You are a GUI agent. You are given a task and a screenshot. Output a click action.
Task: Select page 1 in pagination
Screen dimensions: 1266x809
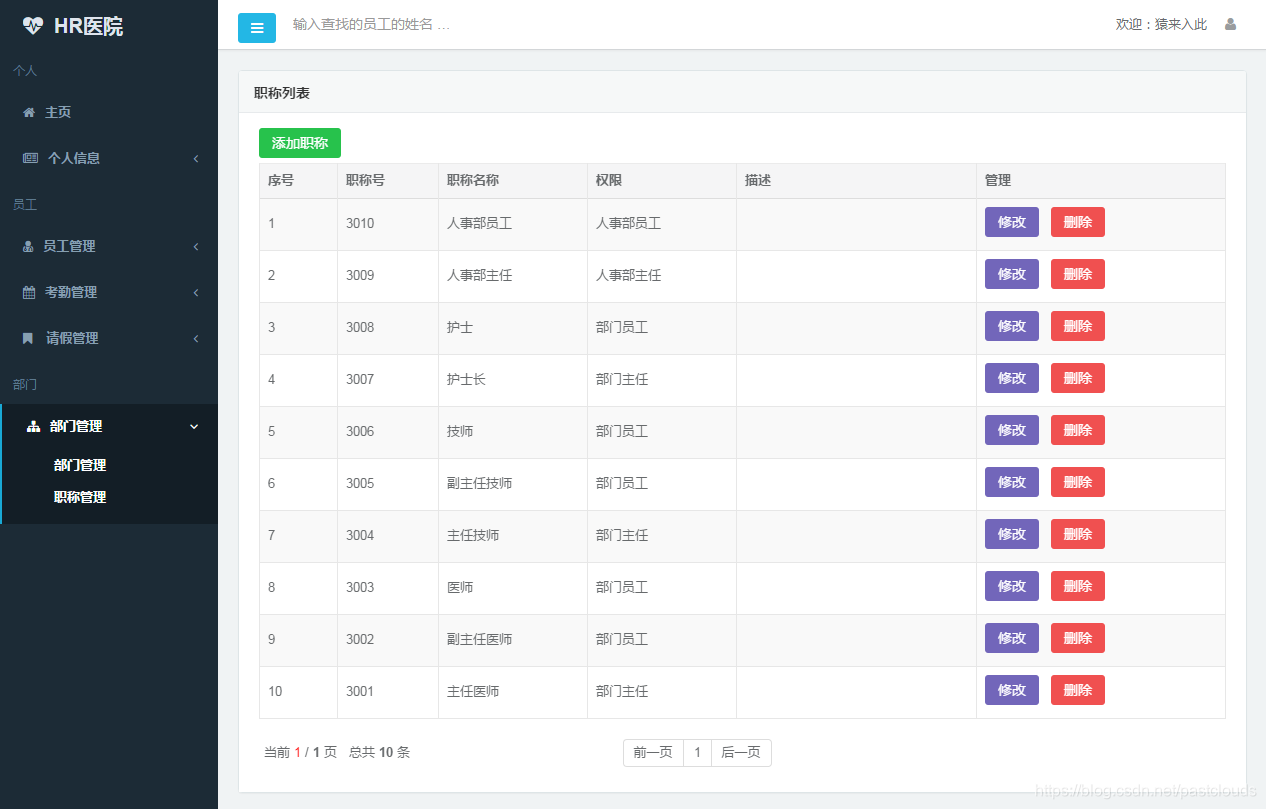[697, 753]
